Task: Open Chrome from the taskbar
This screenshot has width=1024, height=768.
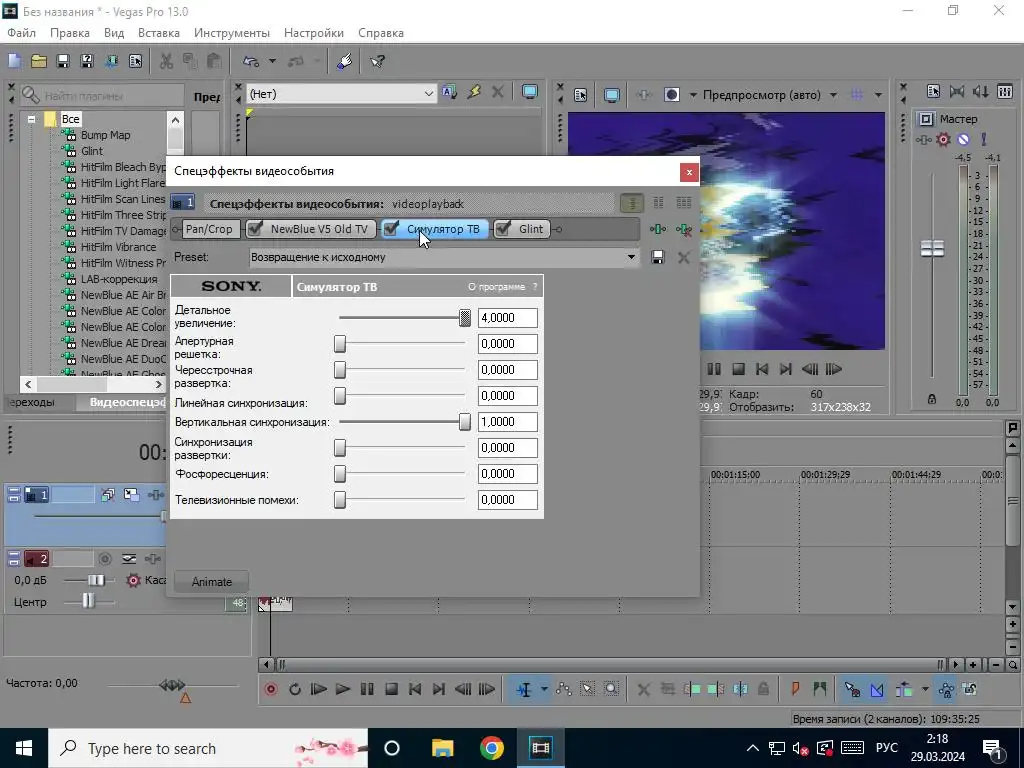Action: click(492, 748)
